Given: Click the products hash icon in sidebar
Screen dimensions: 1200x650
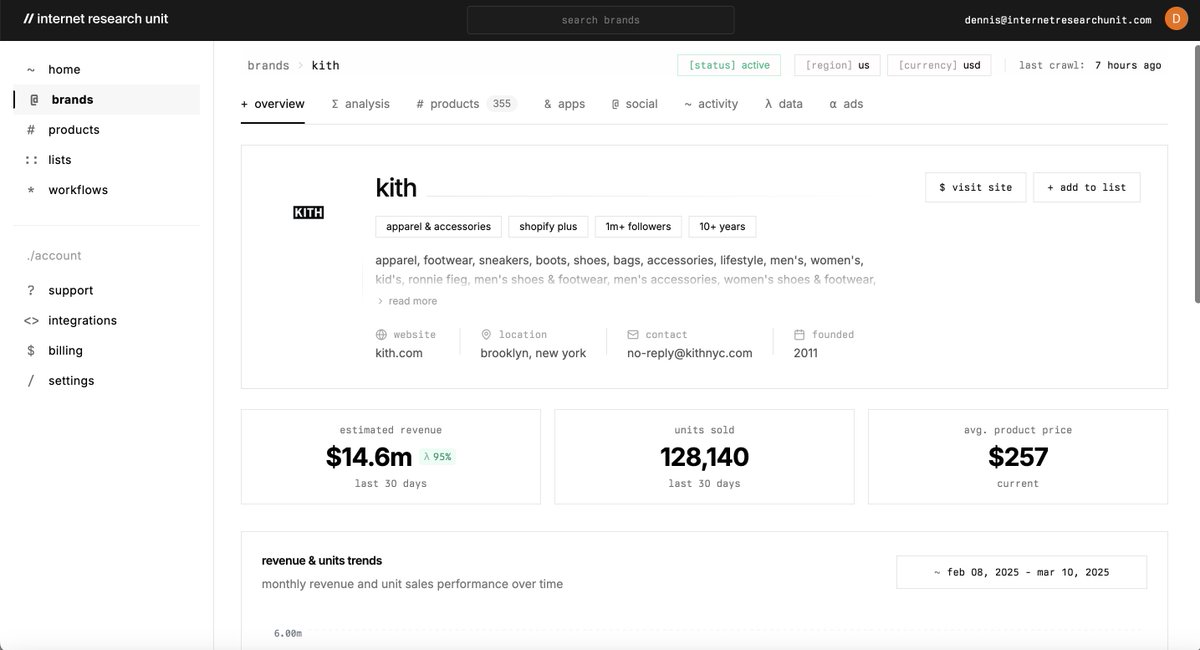Looking at the screenshot, I should point(31,130).
